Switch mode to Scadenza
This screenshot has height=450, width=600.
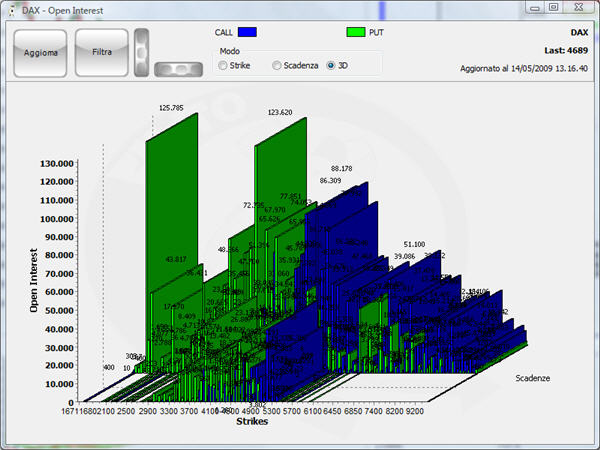point(278,65)
